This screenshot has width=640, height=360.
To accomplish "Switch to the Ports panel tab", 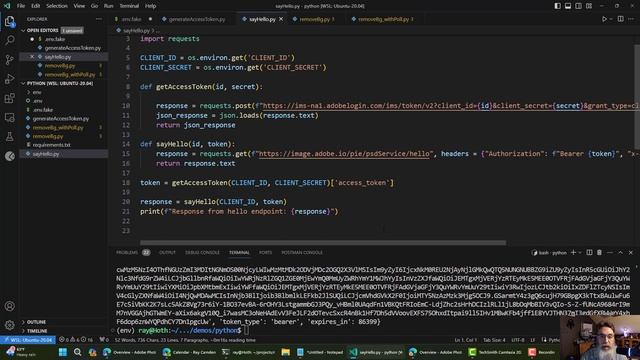I will 265,253.
